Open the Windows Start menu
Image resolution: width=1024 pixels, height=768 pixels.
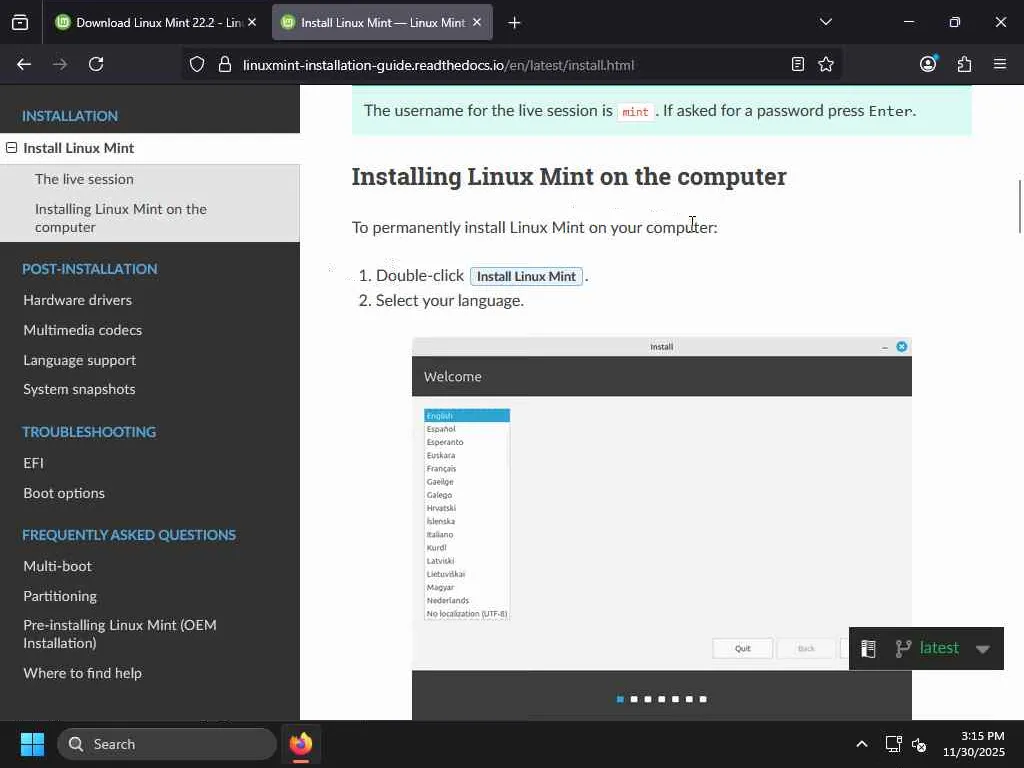pyautogui.click(x=32, y=744)
